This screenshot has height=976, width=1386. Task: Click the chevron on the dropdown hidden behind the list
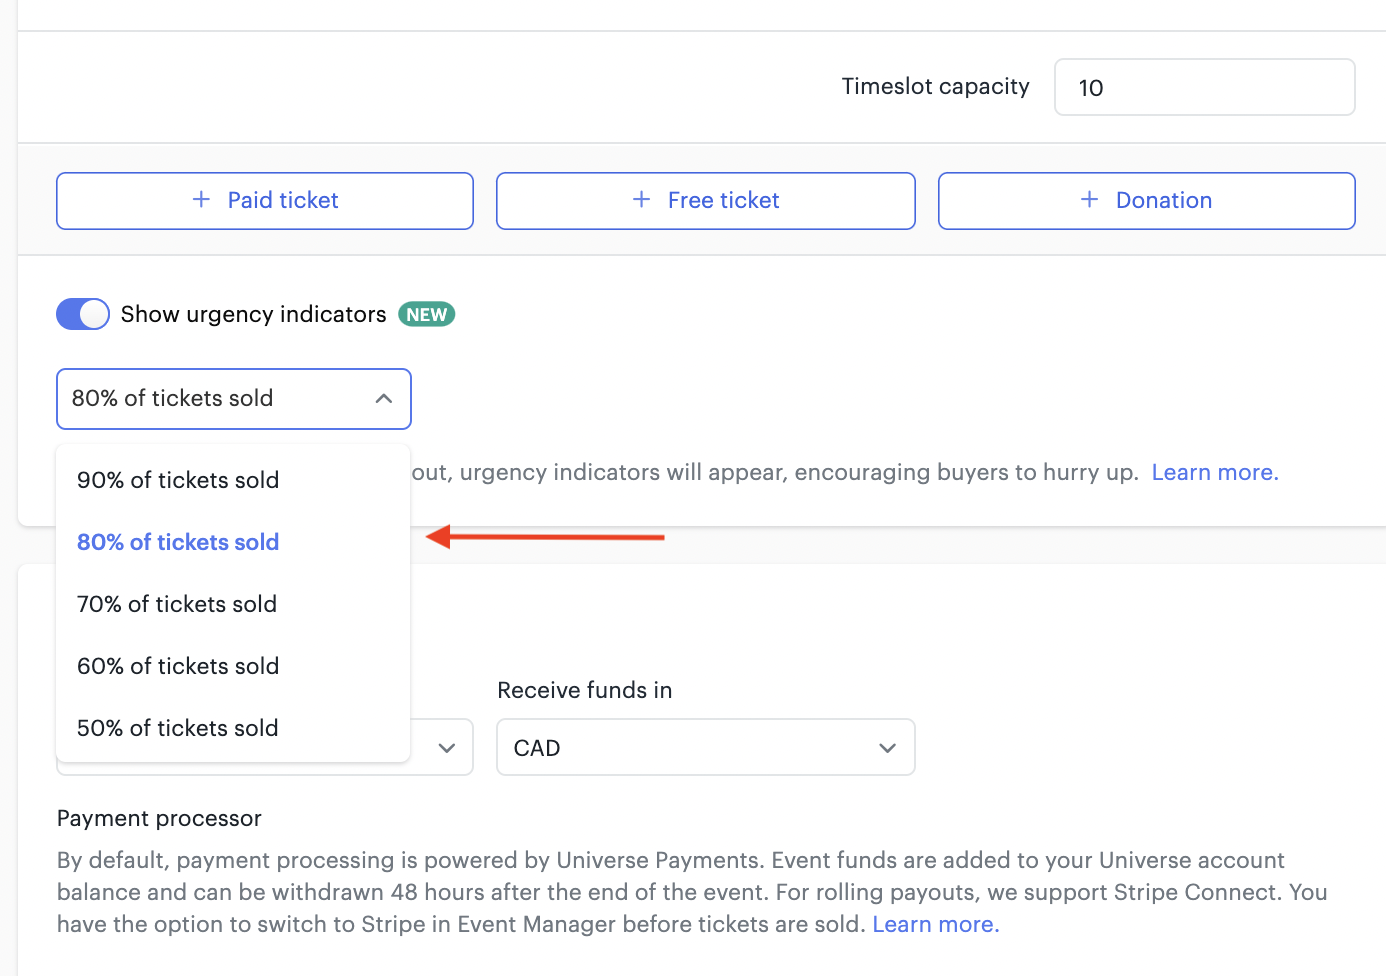[x=447, y=748]
